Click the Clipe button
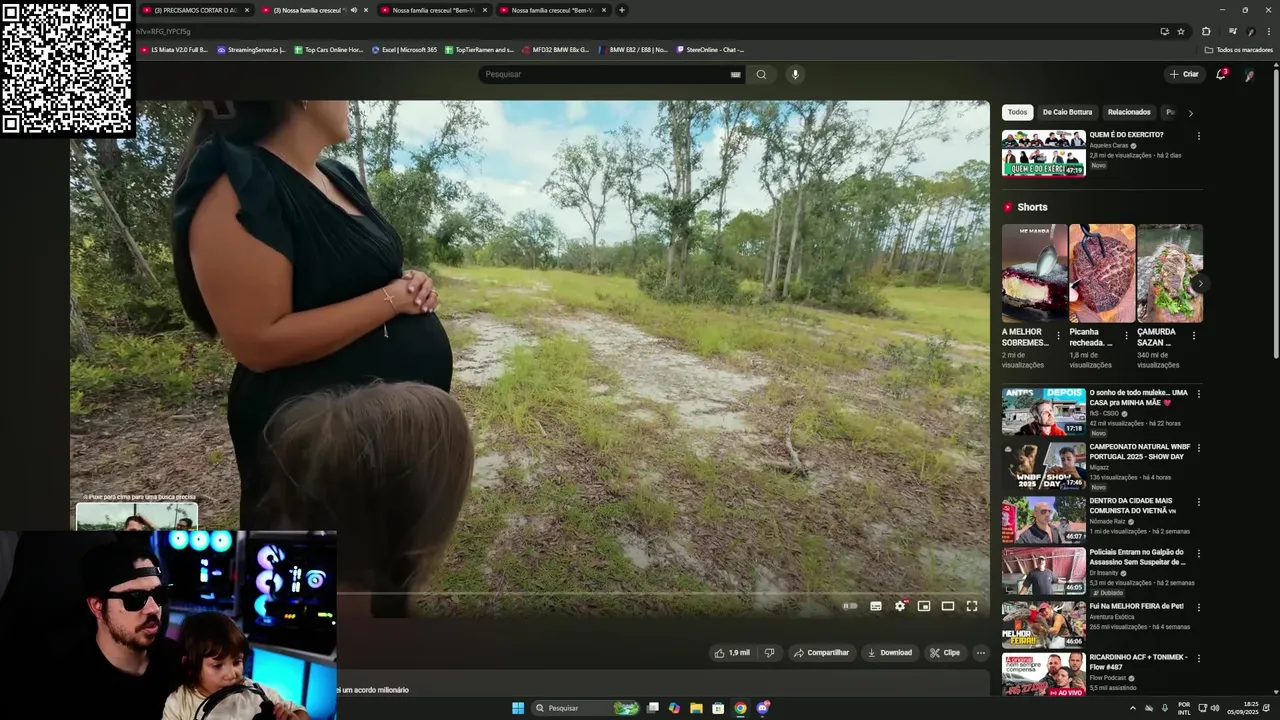The width and height of the screenshot is (1280, 720). (x=944, y=653)
